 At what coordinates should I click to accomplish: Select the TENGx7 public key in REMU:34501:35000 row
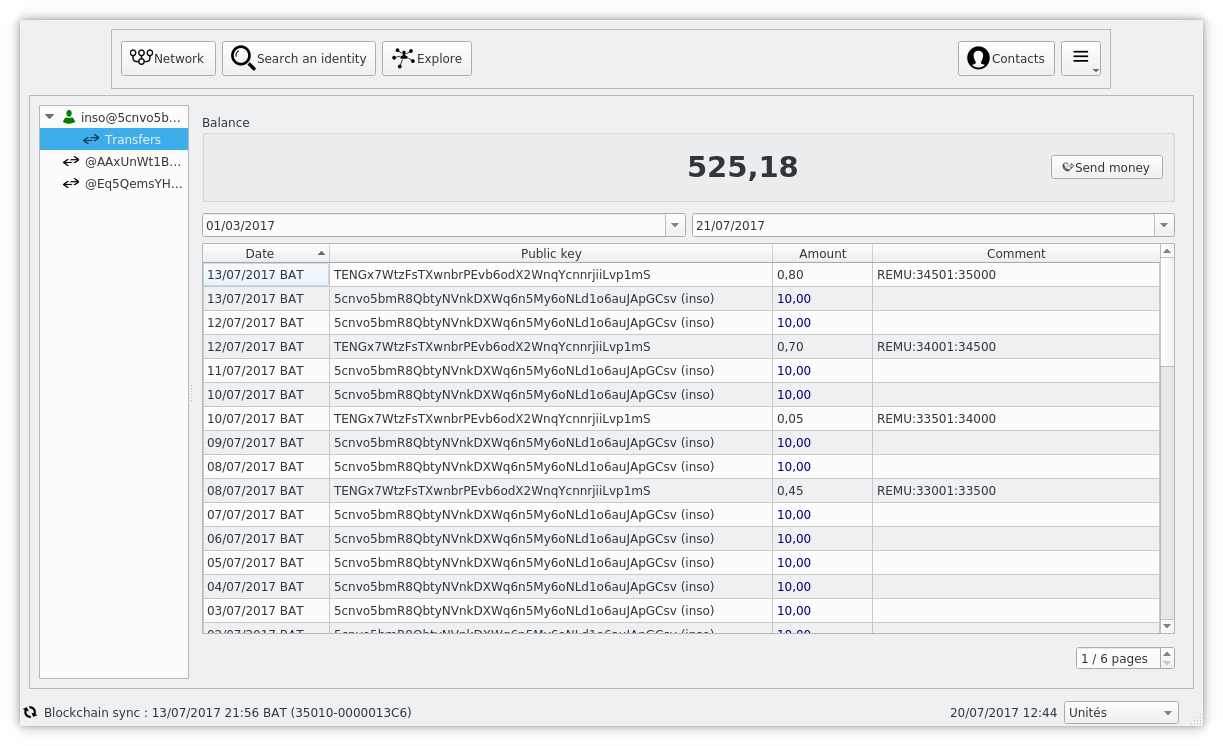[x=551, y=275]
